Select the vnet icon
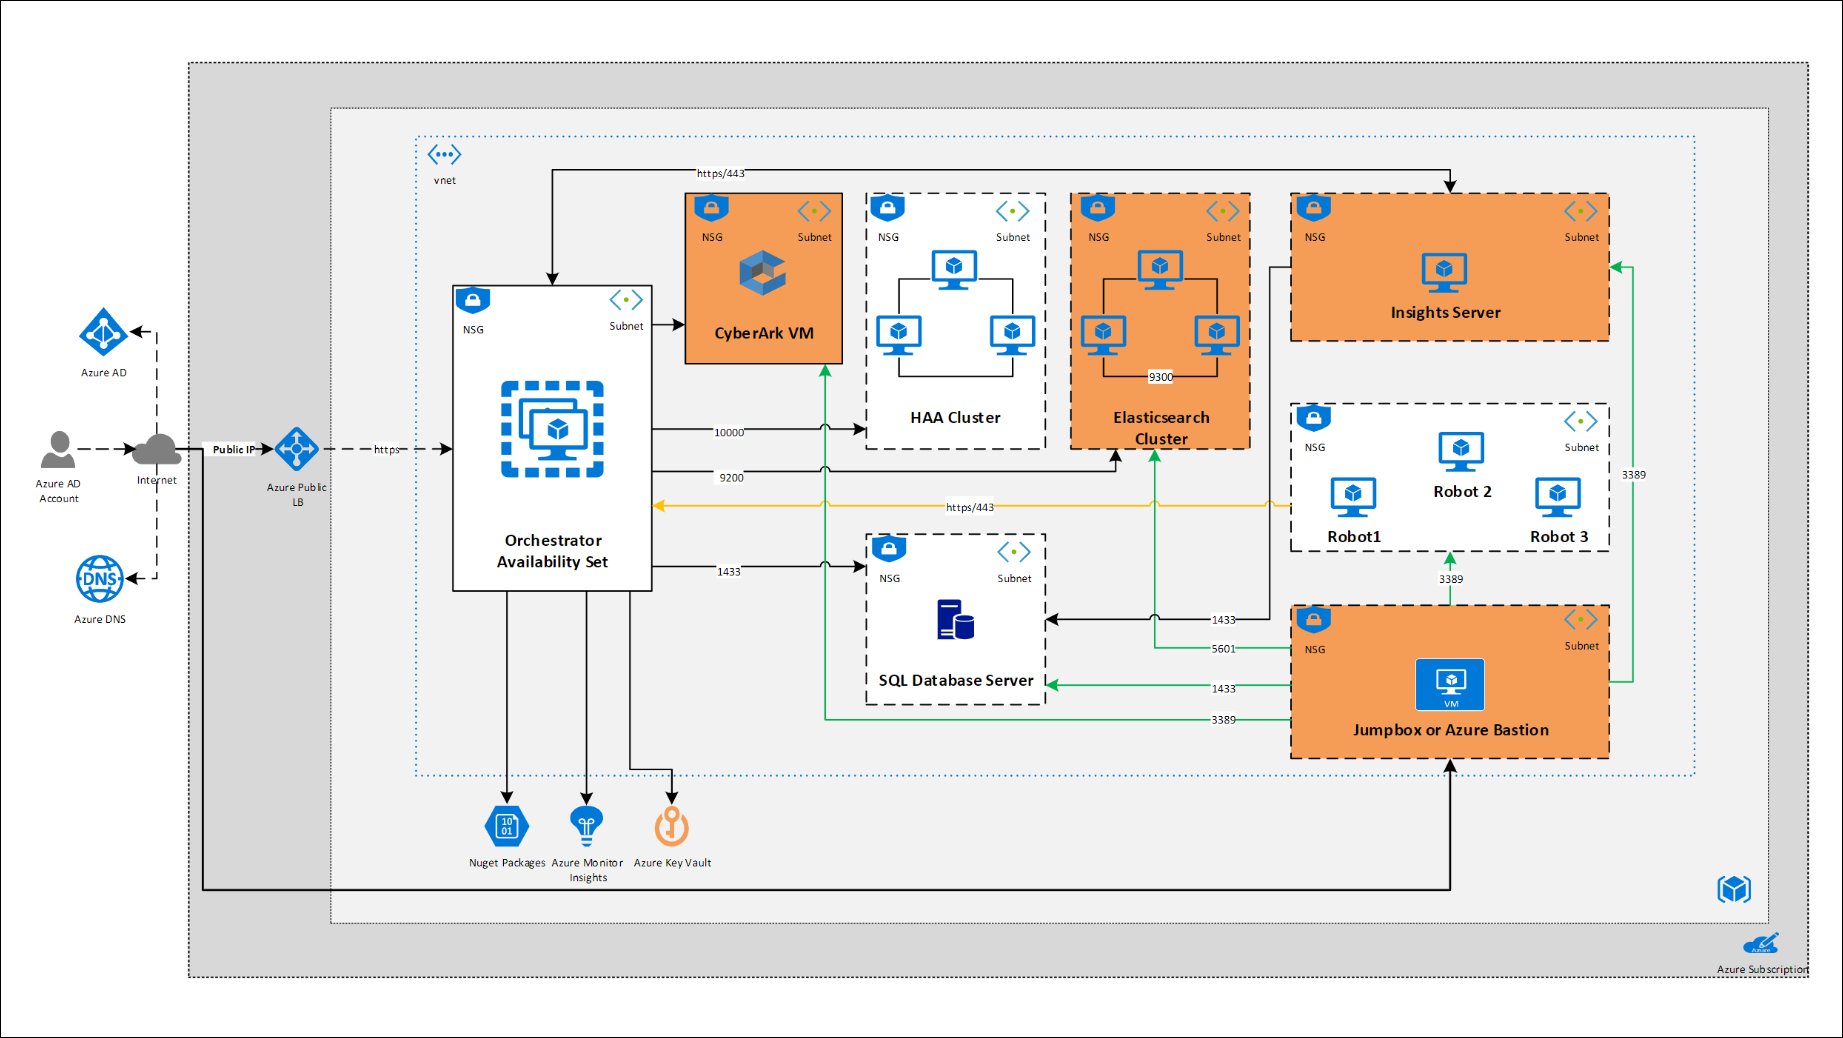The width and height of the screenshot is (1843, 1038). [444, 155]
